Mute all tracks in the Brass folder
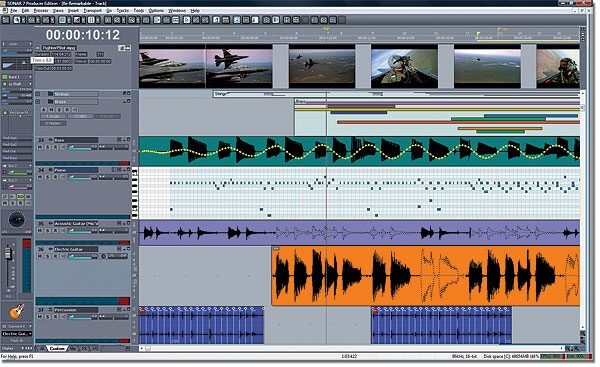Viewport: 600px width, 367px height. click(x=51, y=110)
